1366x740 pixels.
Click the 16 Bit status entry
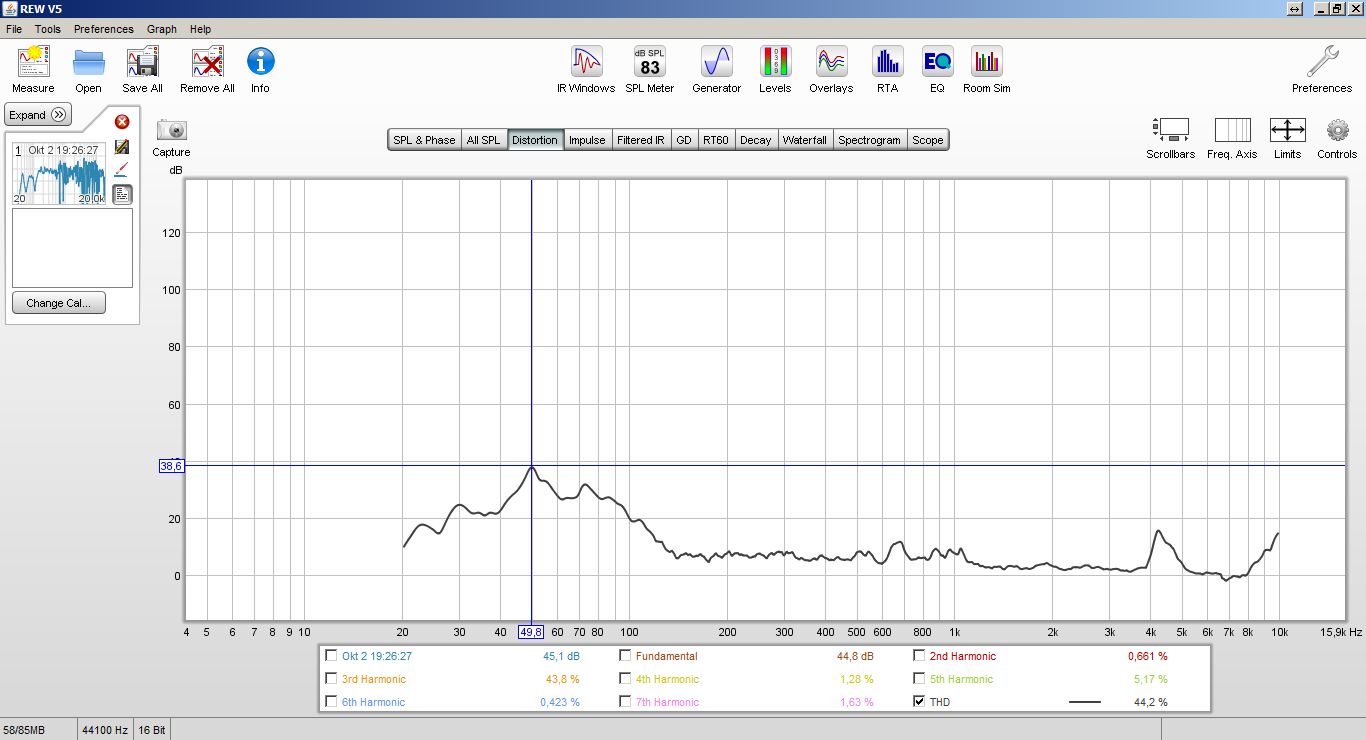click(x=152, y=730)
